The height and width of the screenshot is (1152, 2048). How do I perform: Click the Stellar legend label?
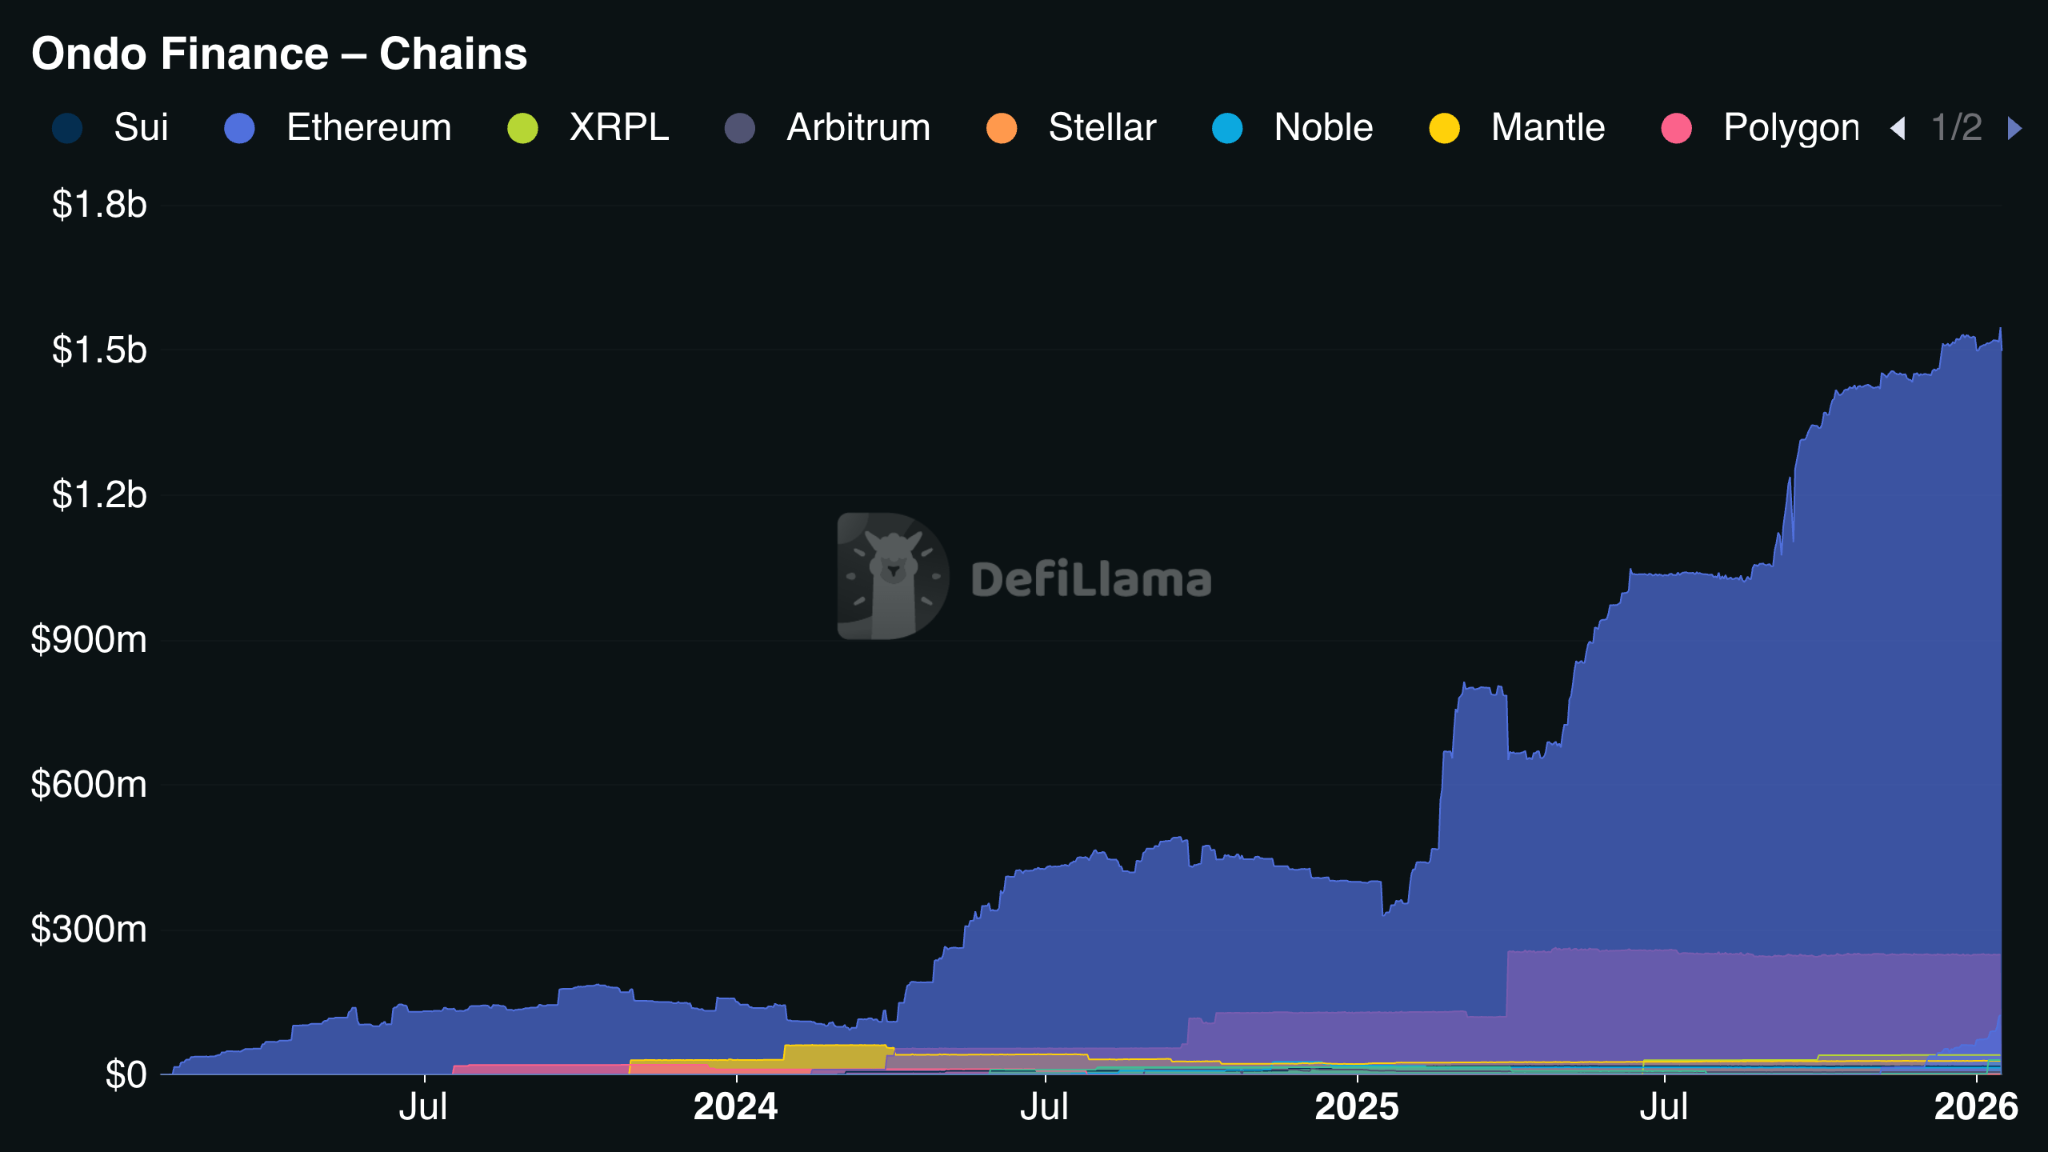[1102, 128]
